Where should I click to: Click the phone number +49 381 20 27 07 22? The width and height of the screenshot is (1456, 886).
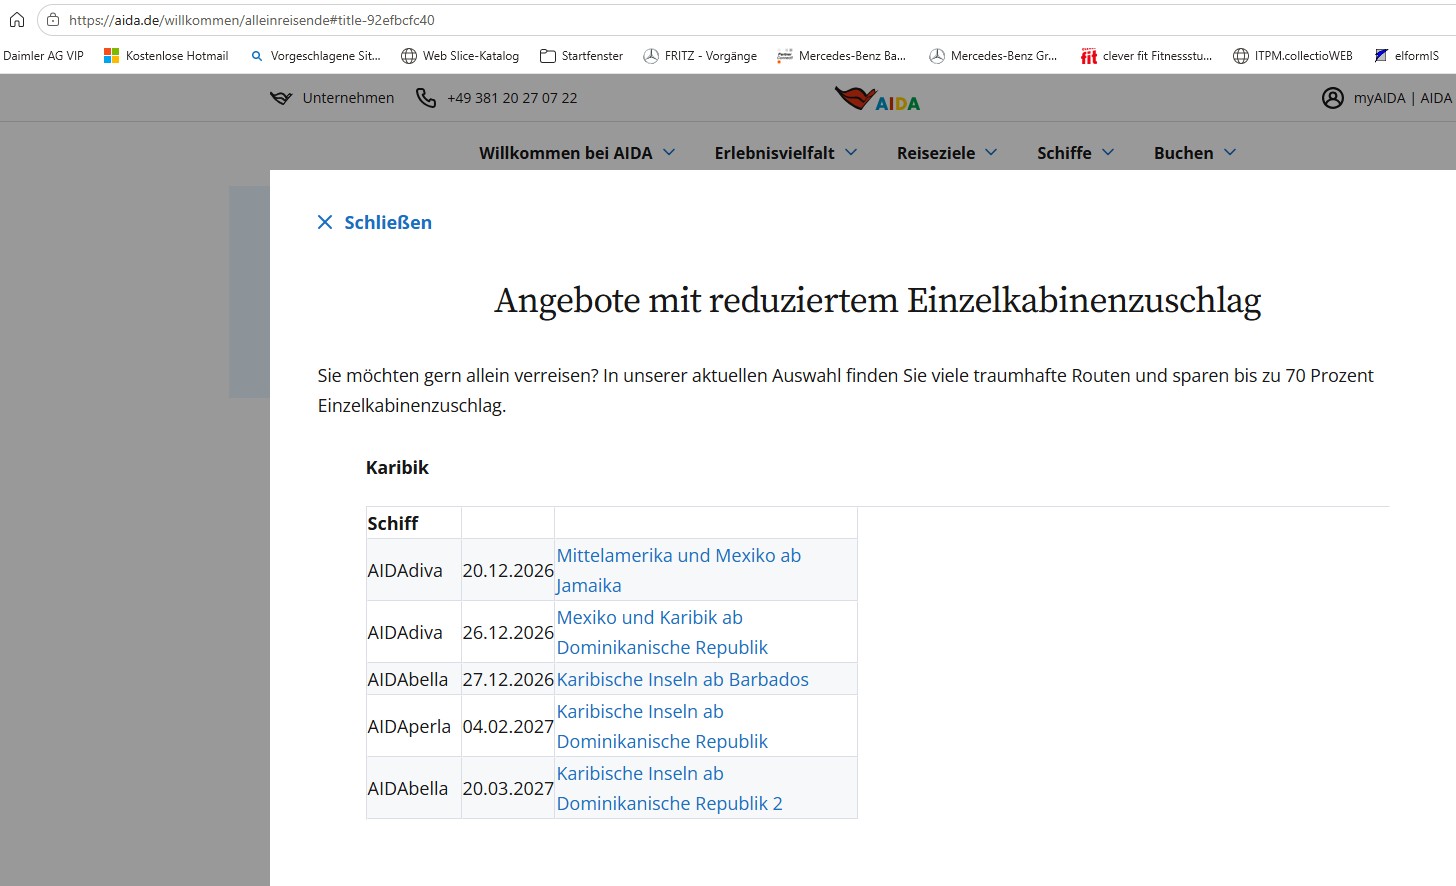coord(512,98)
